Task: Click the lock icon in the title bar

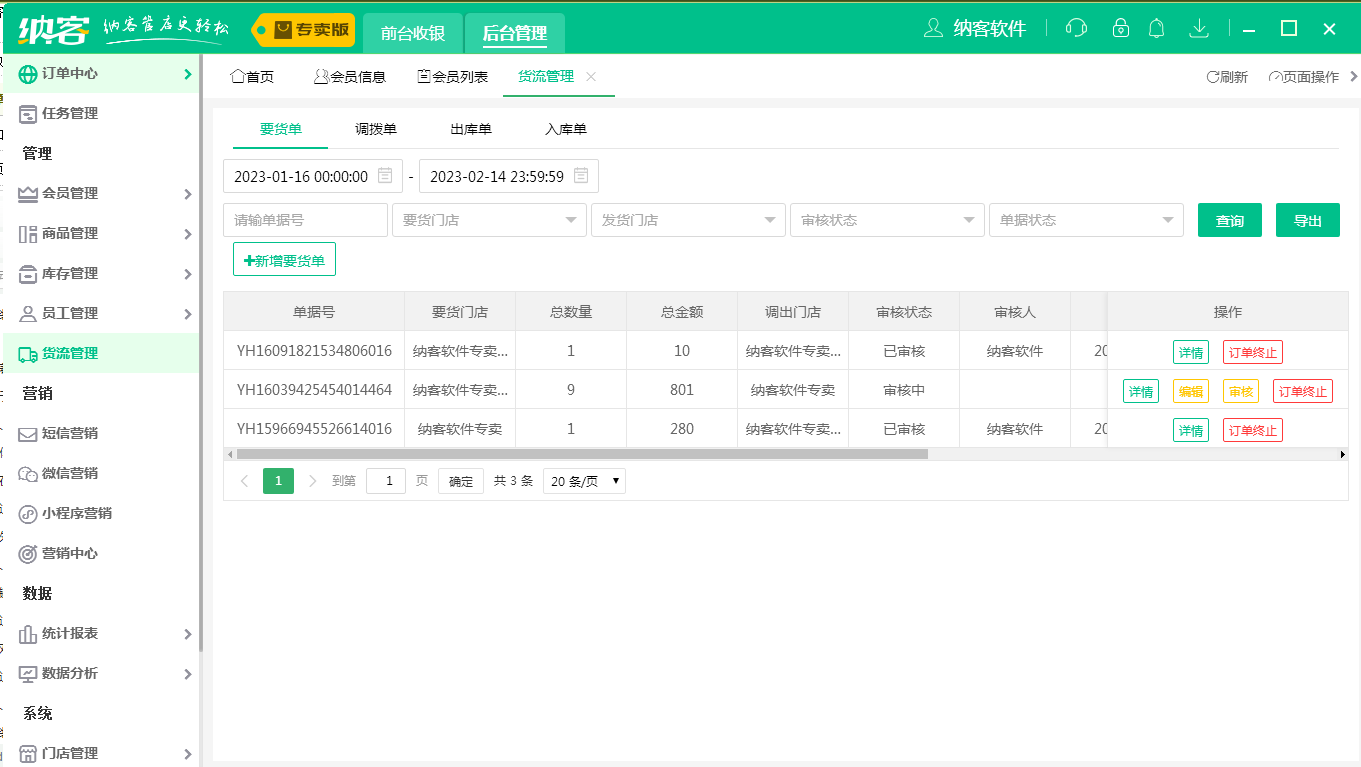Action: pyautogui.click(x=1121, y=29)
